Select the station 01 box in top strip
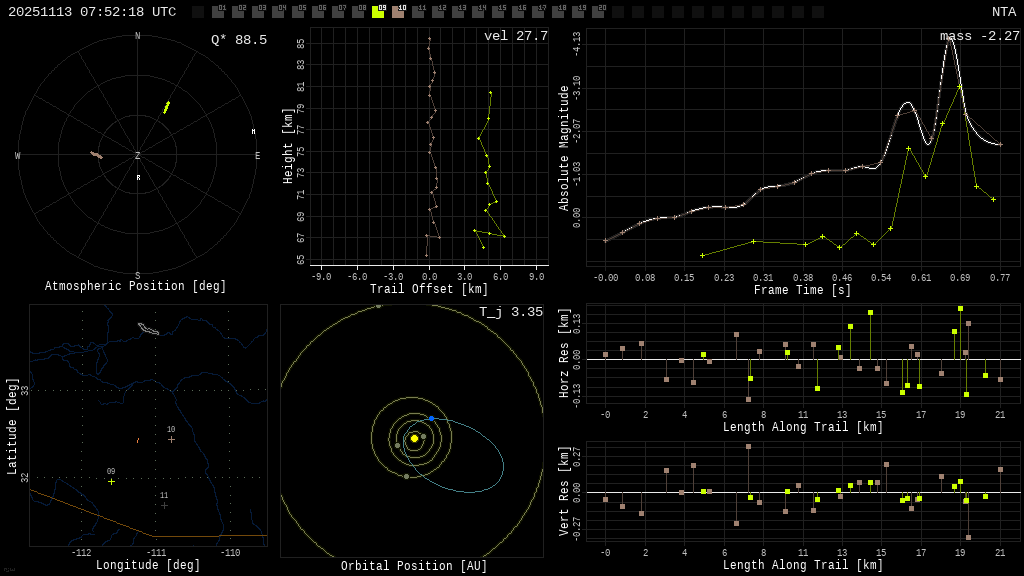 click(218, 12)
